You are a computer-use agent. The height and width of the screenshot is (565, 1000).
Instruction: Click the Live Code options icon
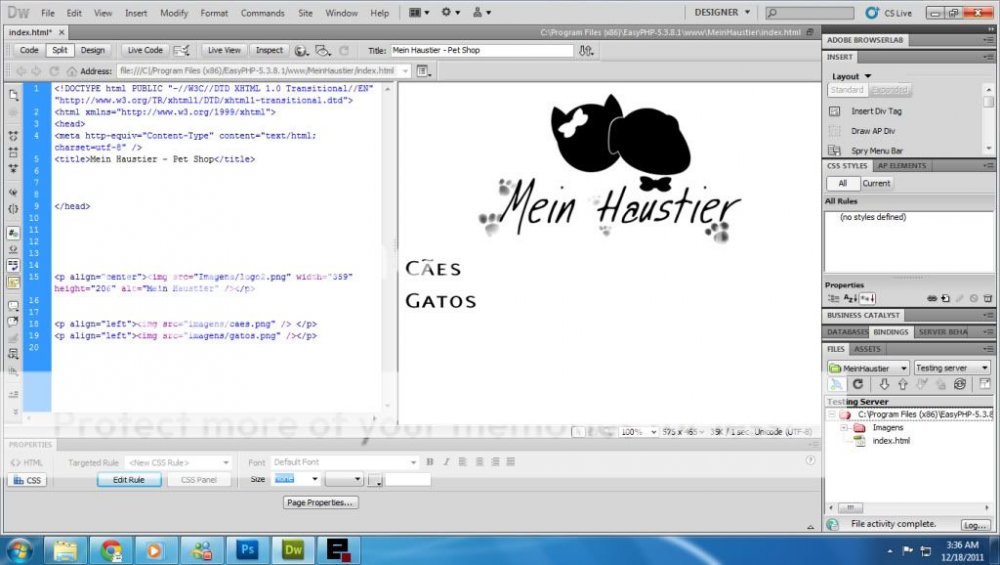tap(181, 50)
